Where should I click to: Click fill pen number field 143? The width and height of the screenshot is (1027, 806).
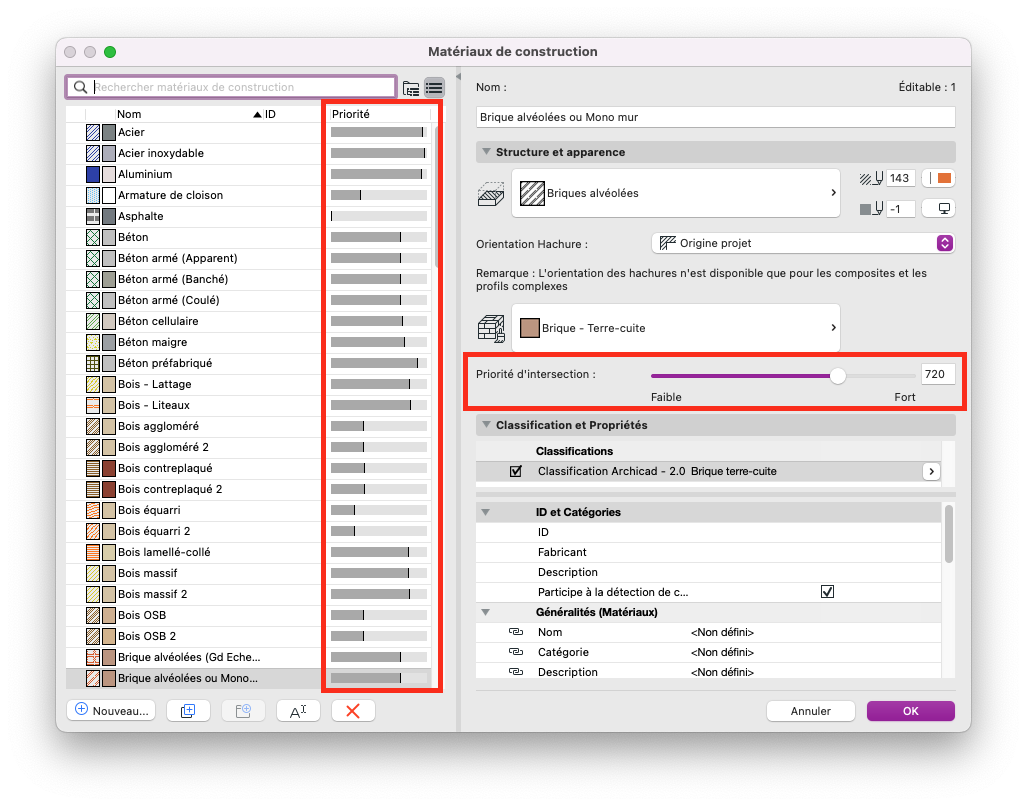click(x=901, y=178)
